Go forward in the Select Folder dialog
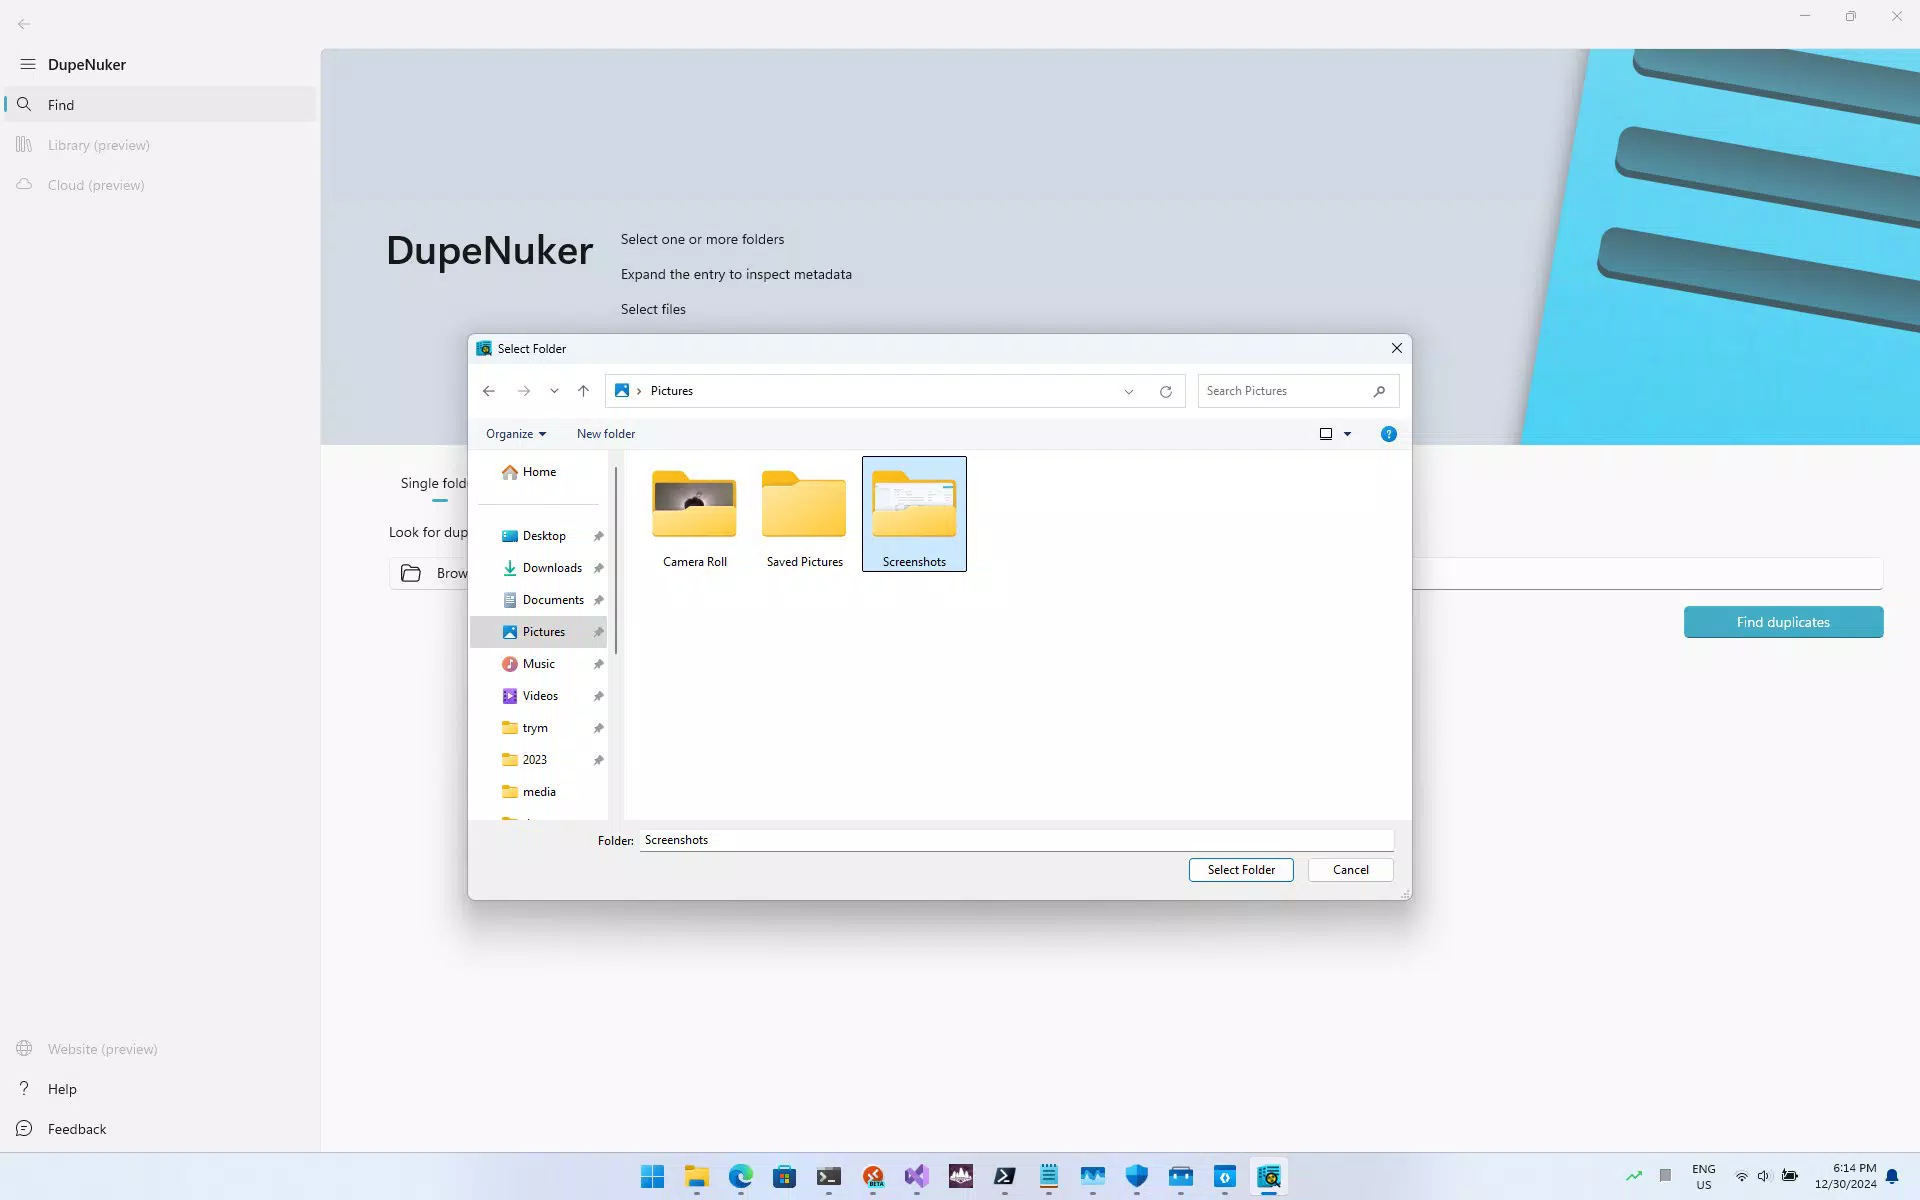The height and width of the screenshot is (1200, 1920). (523, 391)
